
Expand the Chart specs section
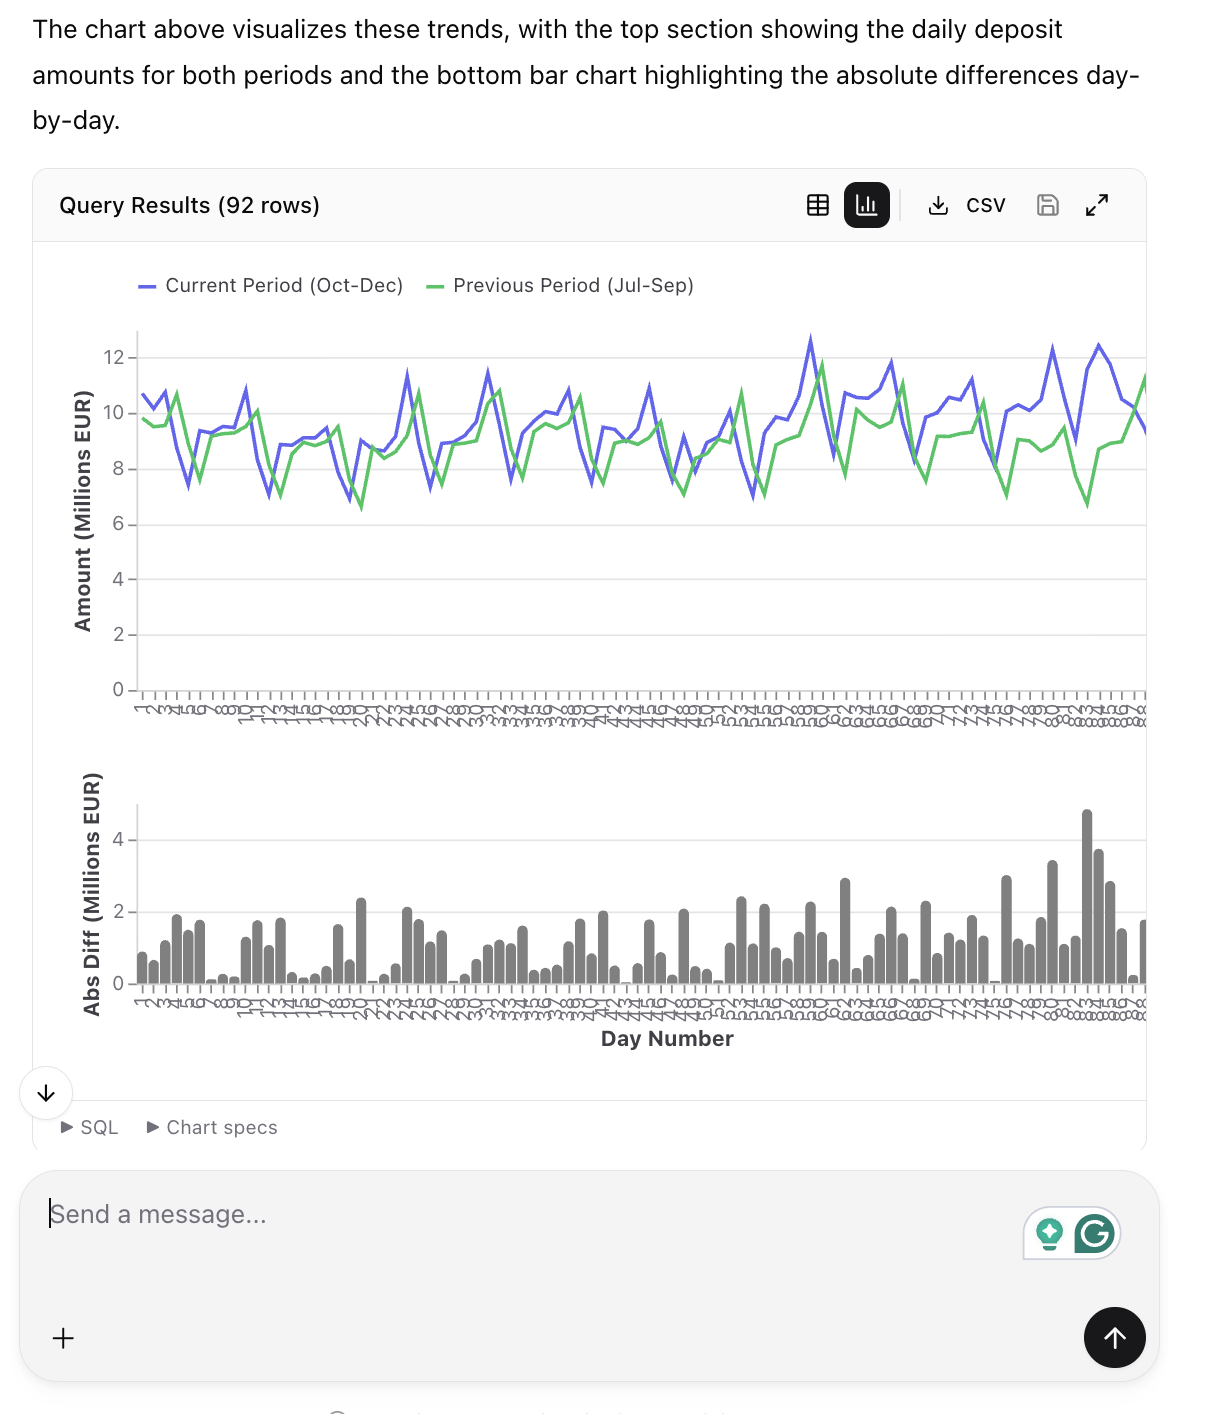(212, 1127)
